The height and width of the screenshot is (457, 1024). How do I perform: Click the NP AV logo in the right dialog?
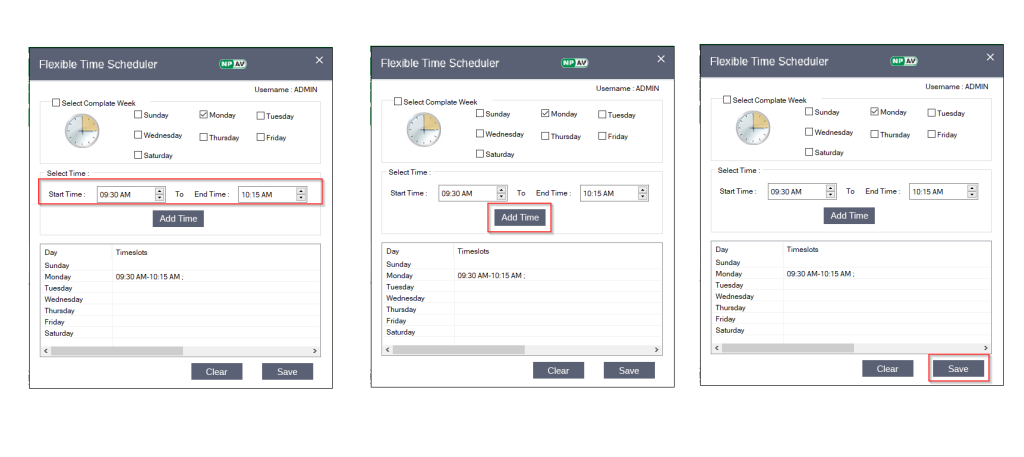pos(904,61)
